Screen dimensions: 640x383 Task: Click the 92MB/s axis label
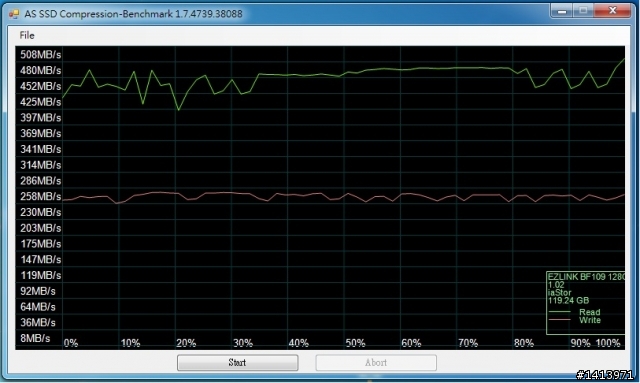tap(38, 291)
